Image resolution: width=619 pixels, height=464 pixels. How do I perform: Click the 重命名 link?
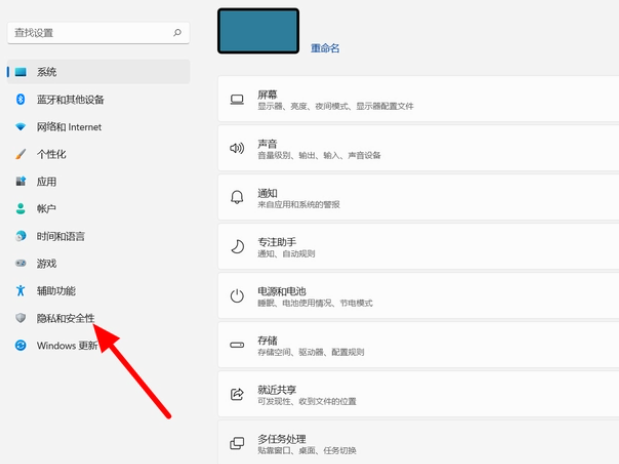325,48
